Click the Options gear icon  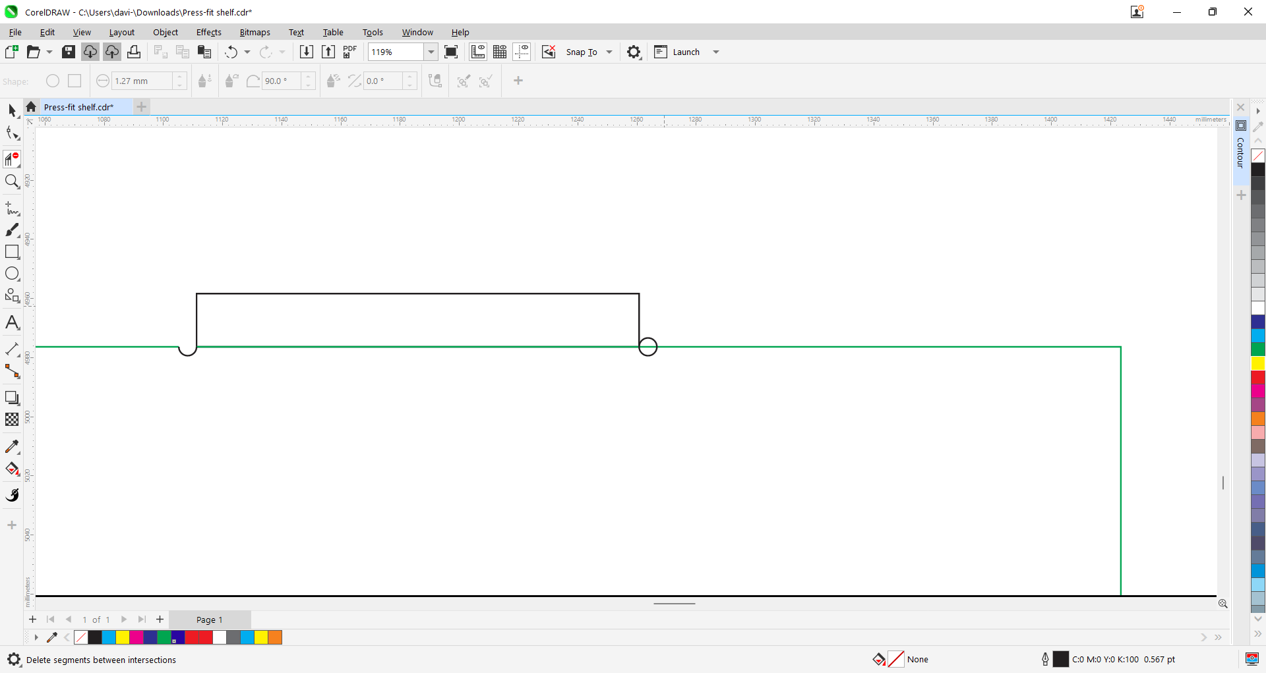tap(634, 52)
